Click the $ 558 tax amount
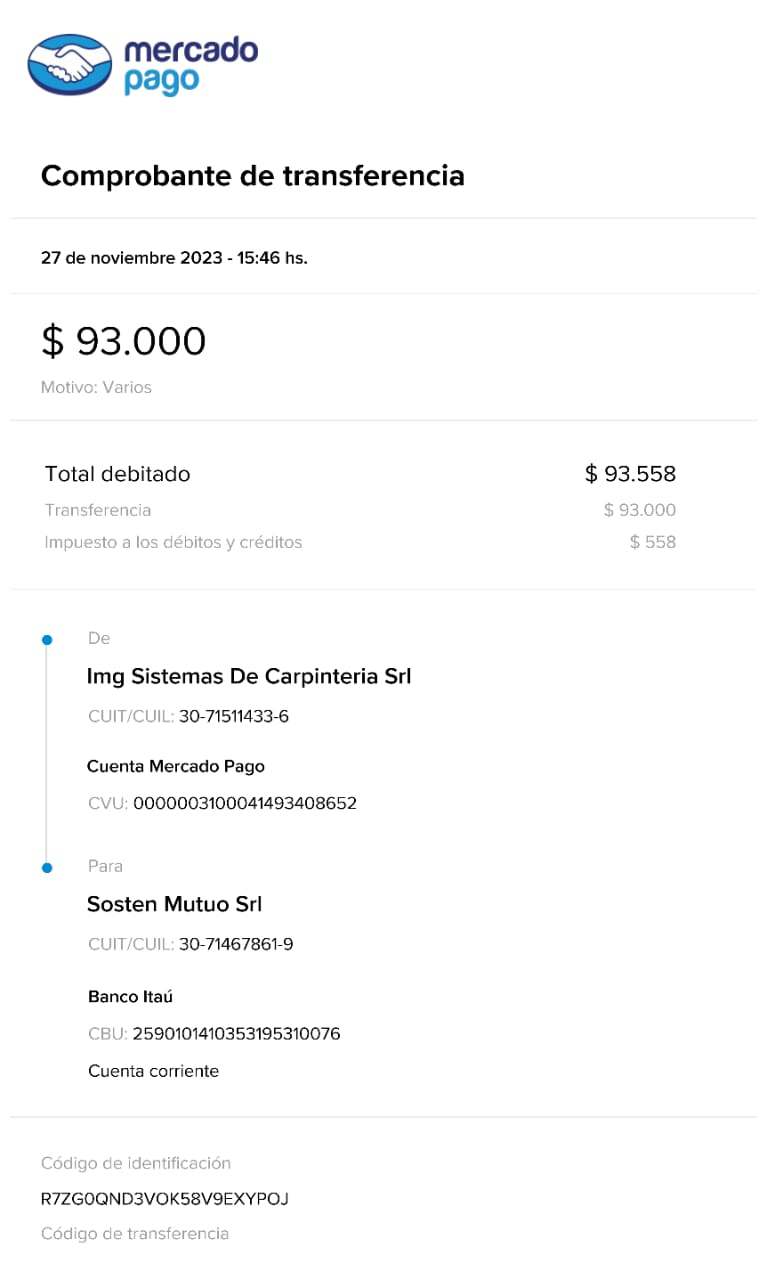 point(652,542)
